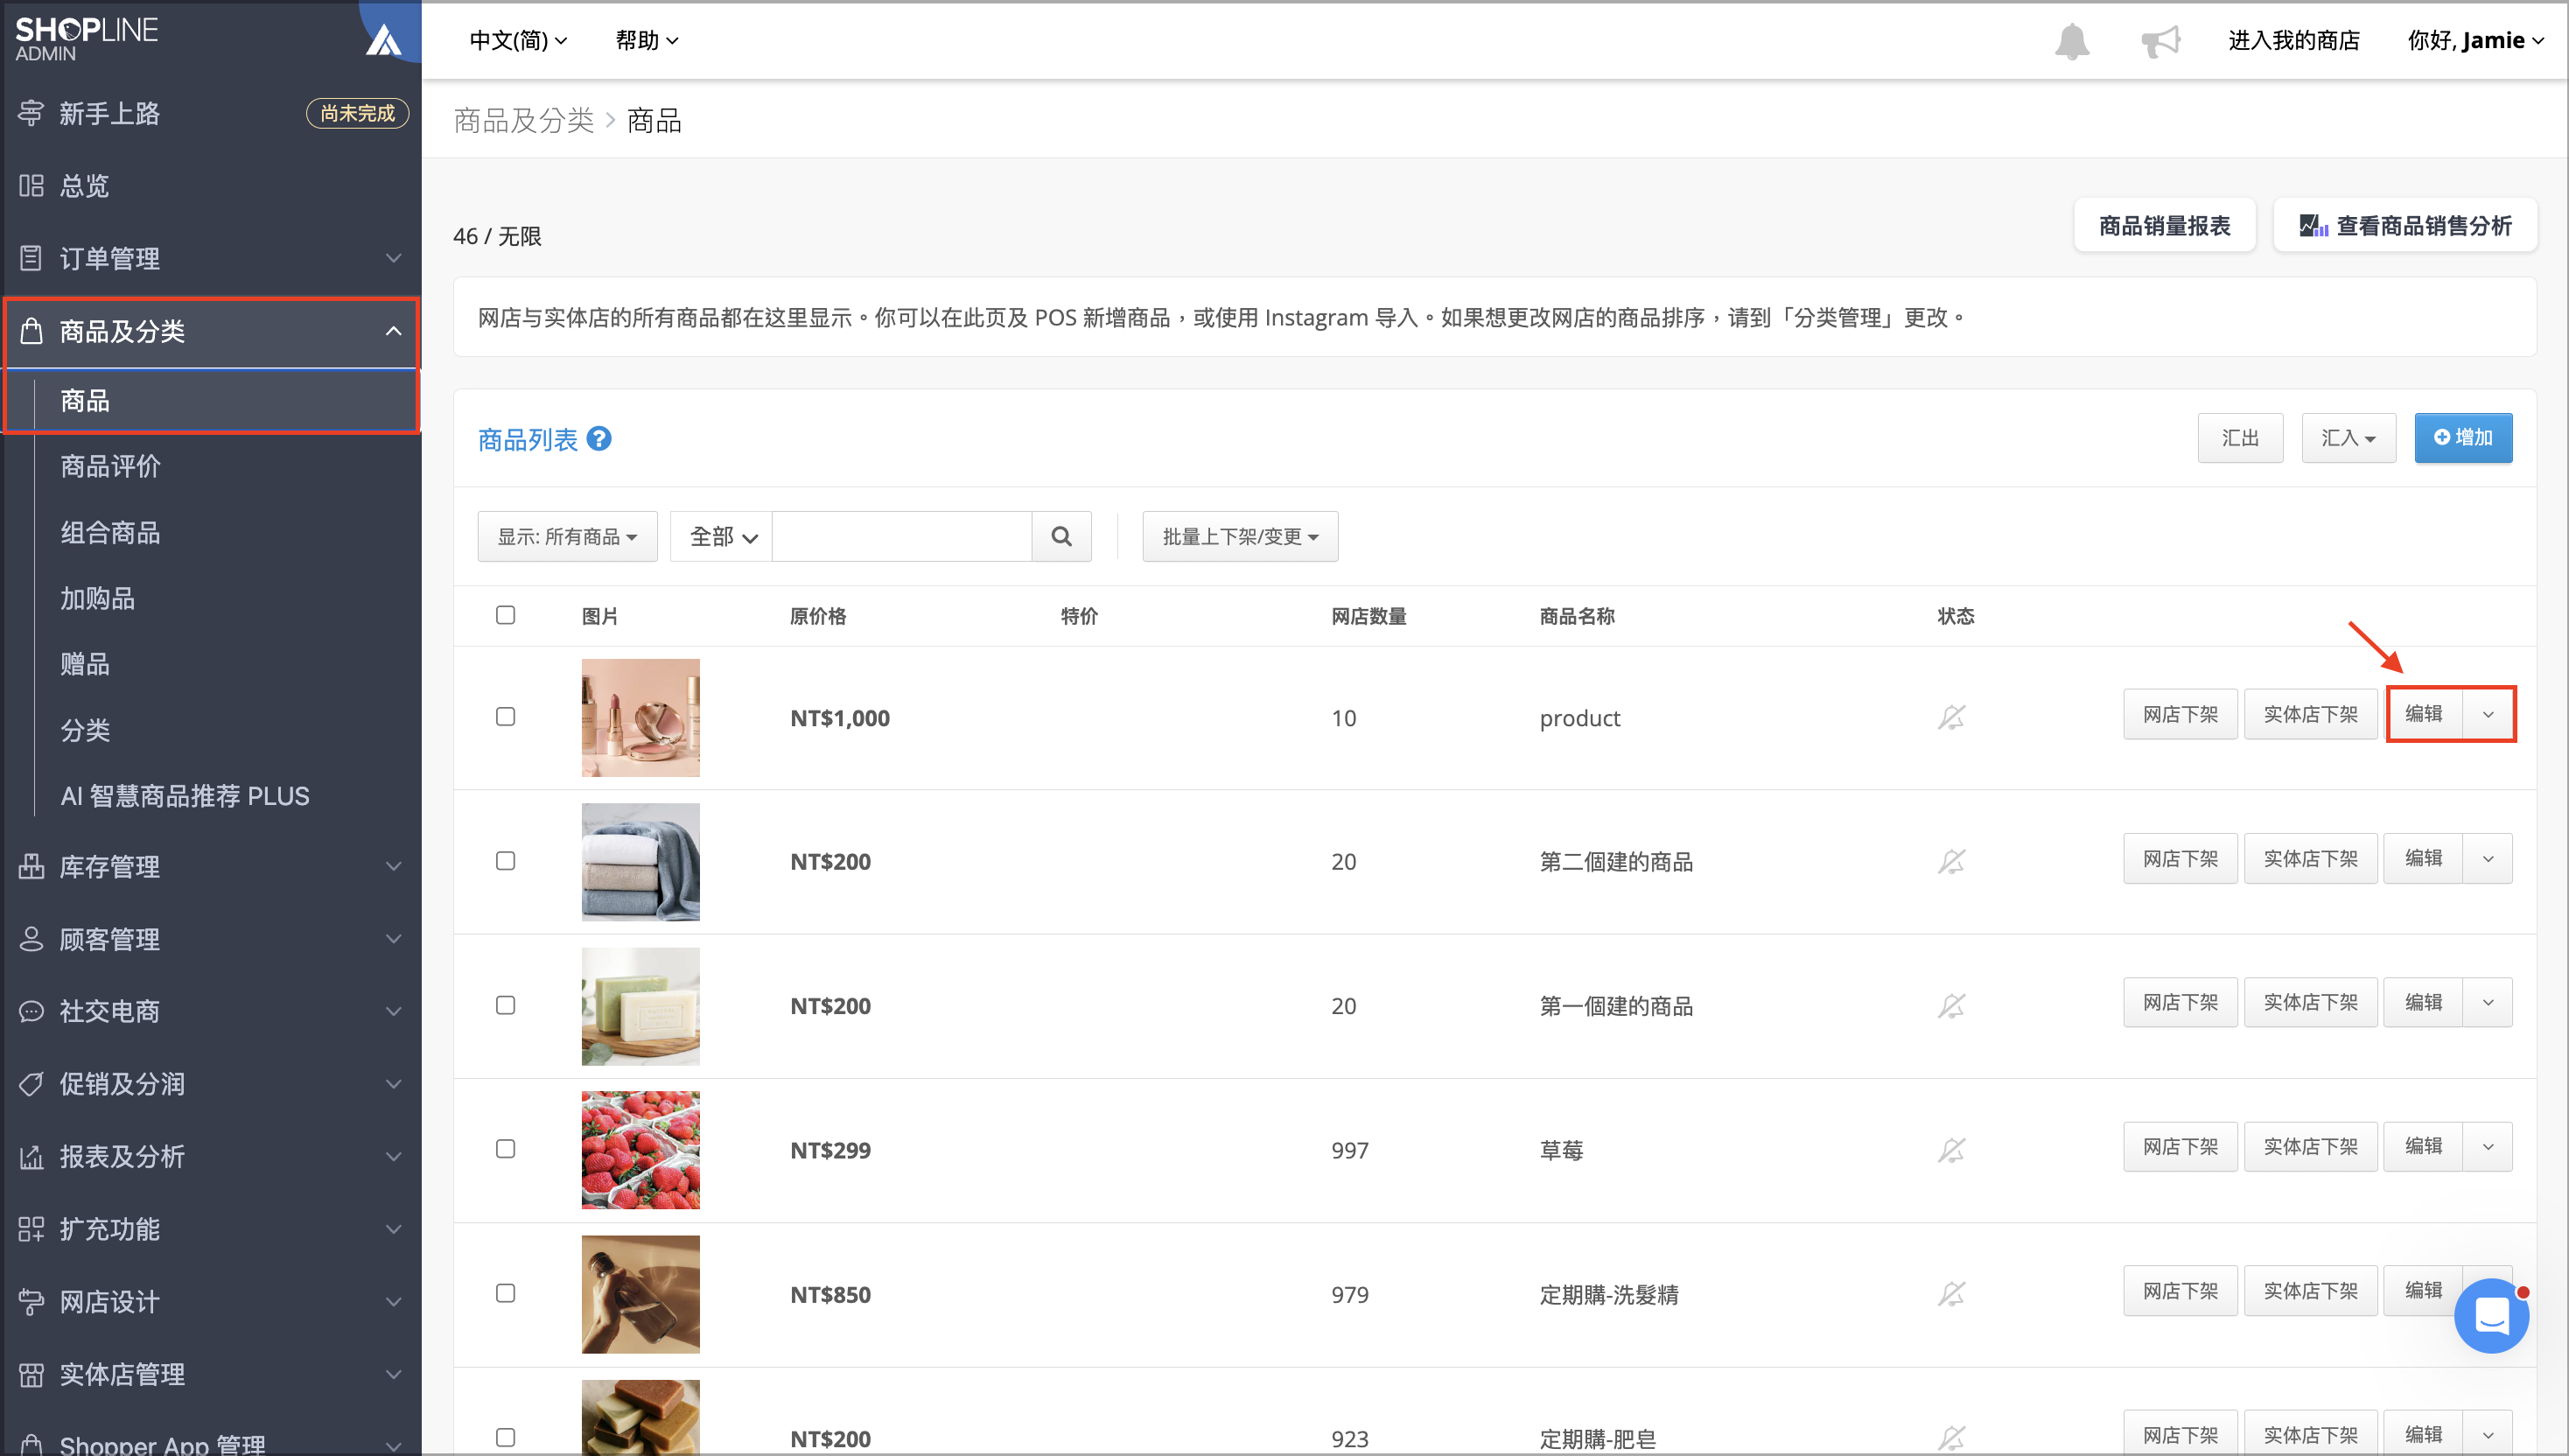Open the 中文(简) language dropdown
The image size is (2569, 1456).
tap(518, 40)
